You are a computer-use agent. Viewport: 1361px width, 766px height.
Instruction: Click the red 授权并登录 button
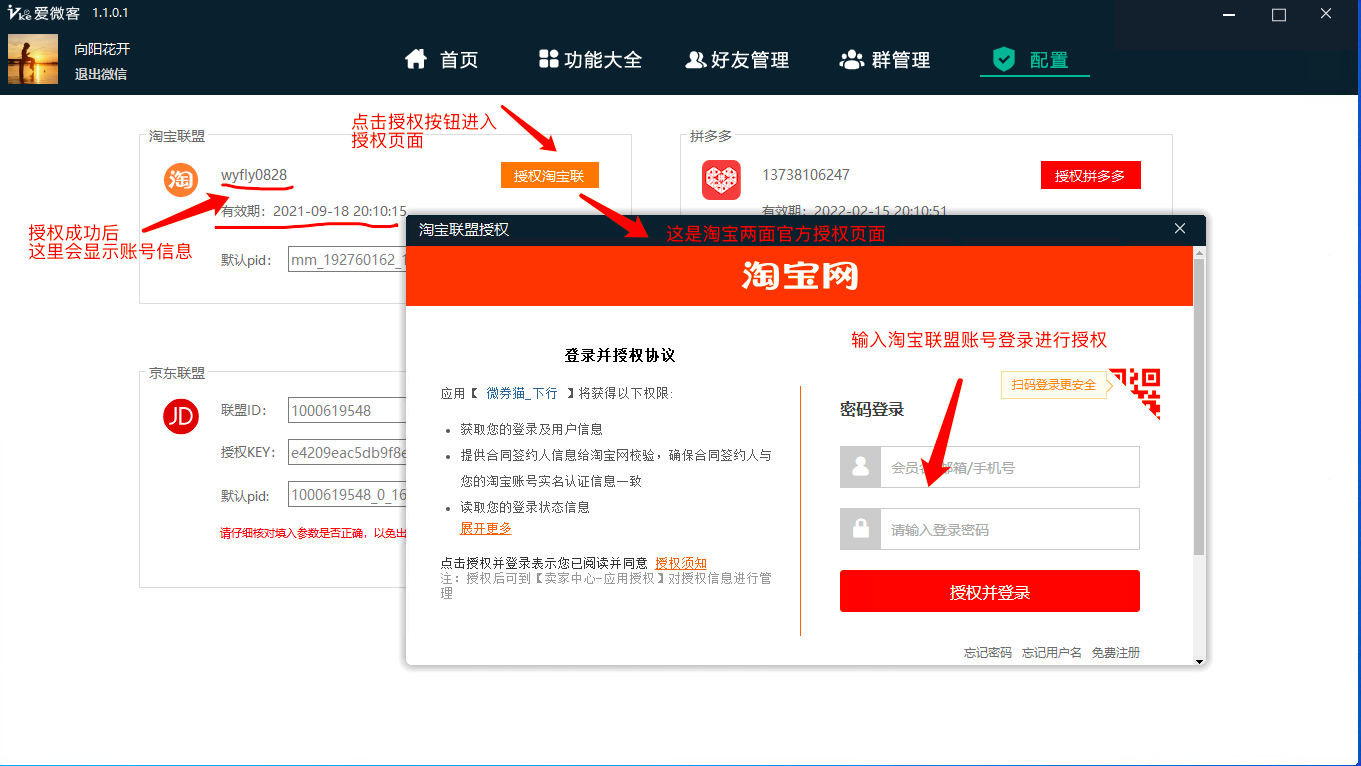[x=990, y=591]
